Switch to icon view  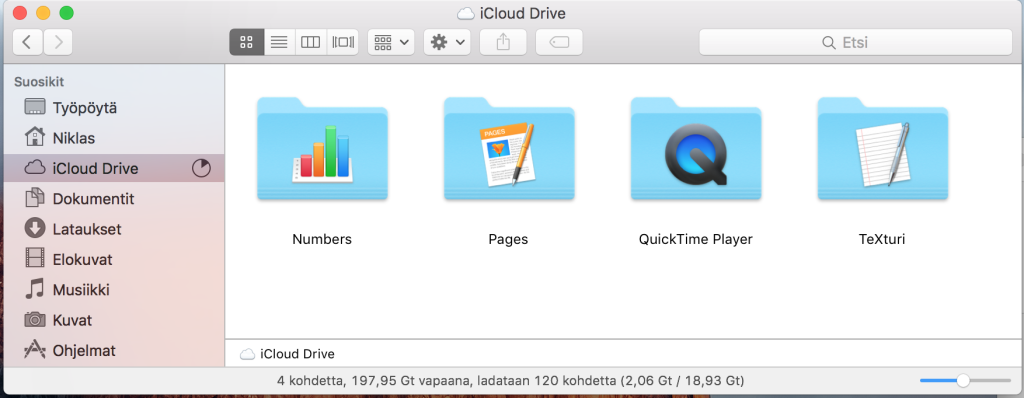[x=246, y=42]
